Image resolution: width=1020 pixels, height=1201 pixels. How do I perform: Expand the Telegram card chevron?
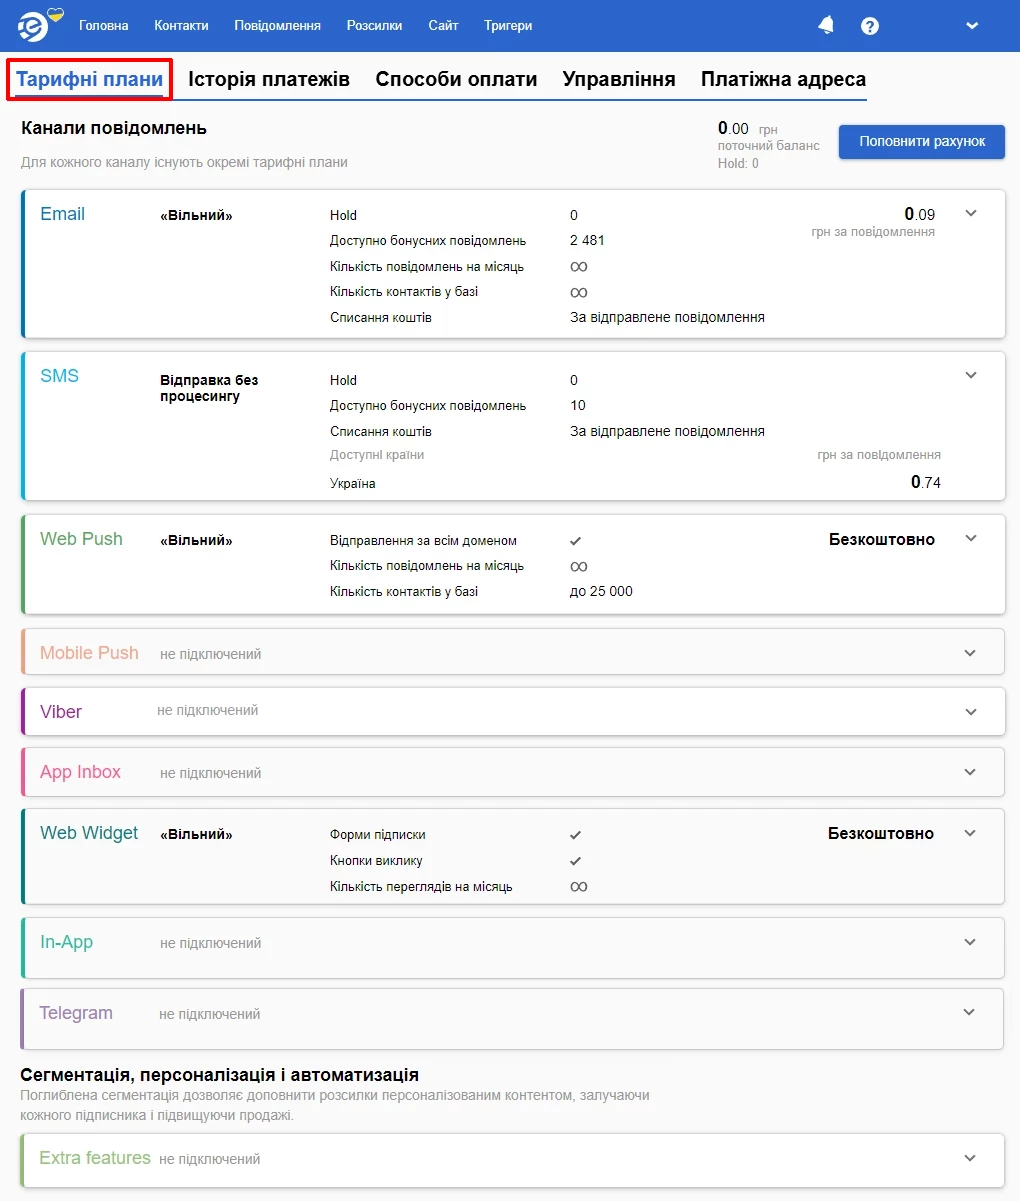point(969,1013)
